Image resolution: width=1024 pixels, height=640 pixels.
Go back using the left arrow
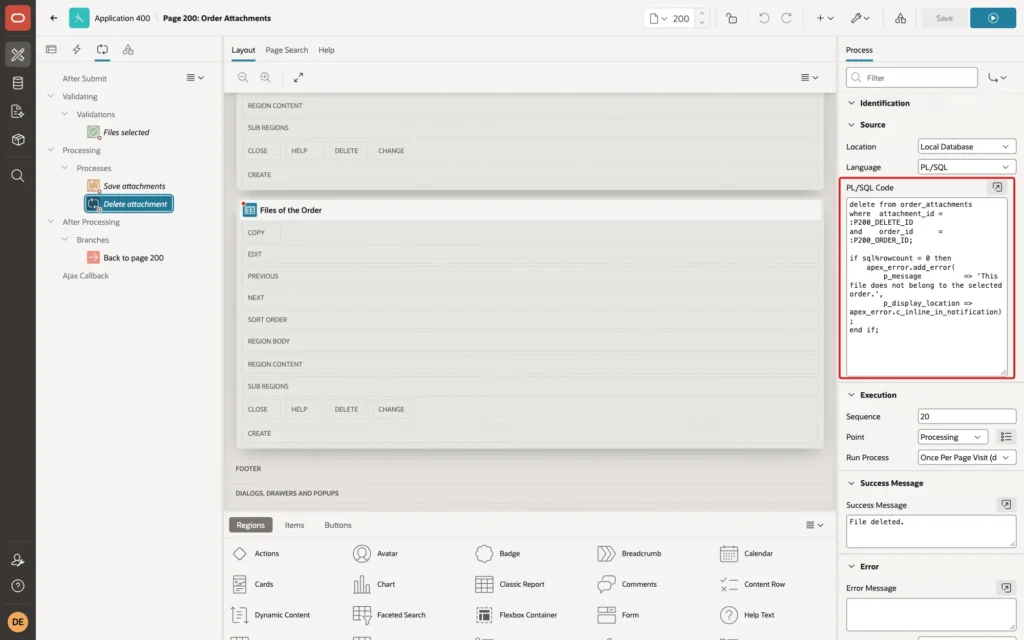54,18
